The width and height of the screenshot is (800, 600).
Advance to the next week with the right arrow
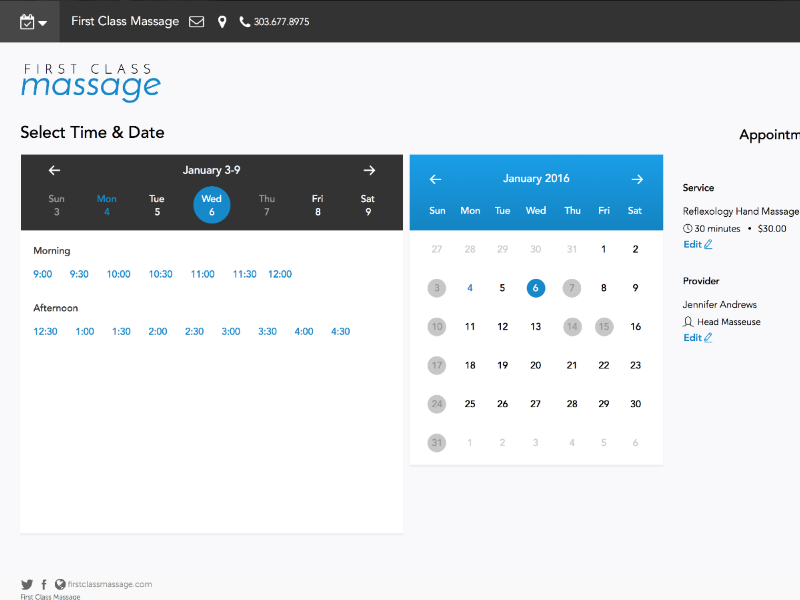click(368, 170)
